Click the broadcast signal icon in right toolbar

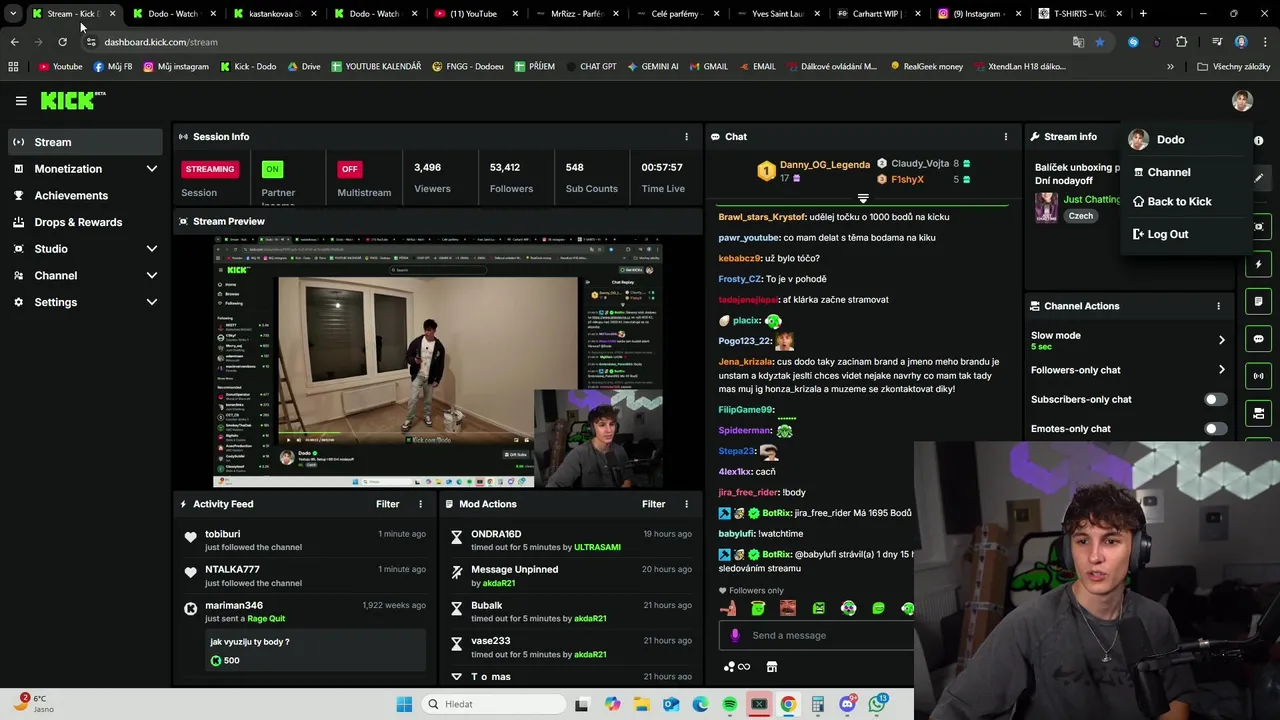(x=1259, y=376)
